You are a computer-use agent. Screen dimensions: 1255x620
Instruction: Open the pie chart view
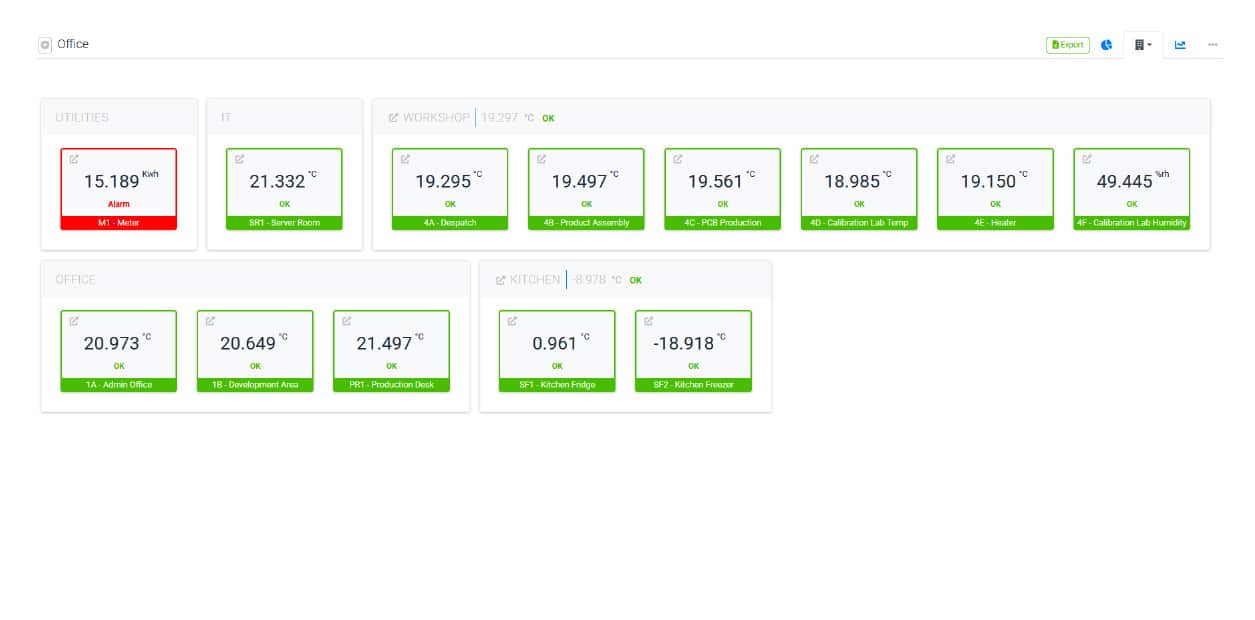(1106, 45)
